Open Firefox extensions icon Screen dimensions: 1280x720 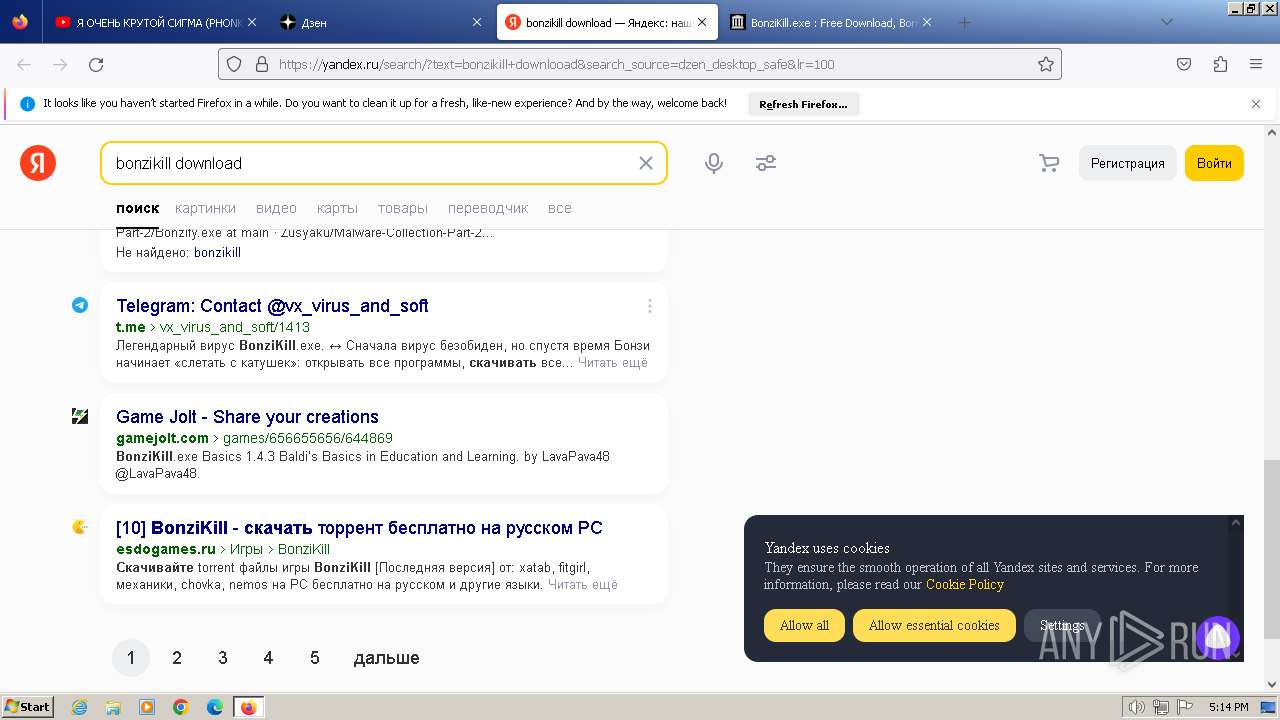pyautogui.click(x=1220, y=64)
